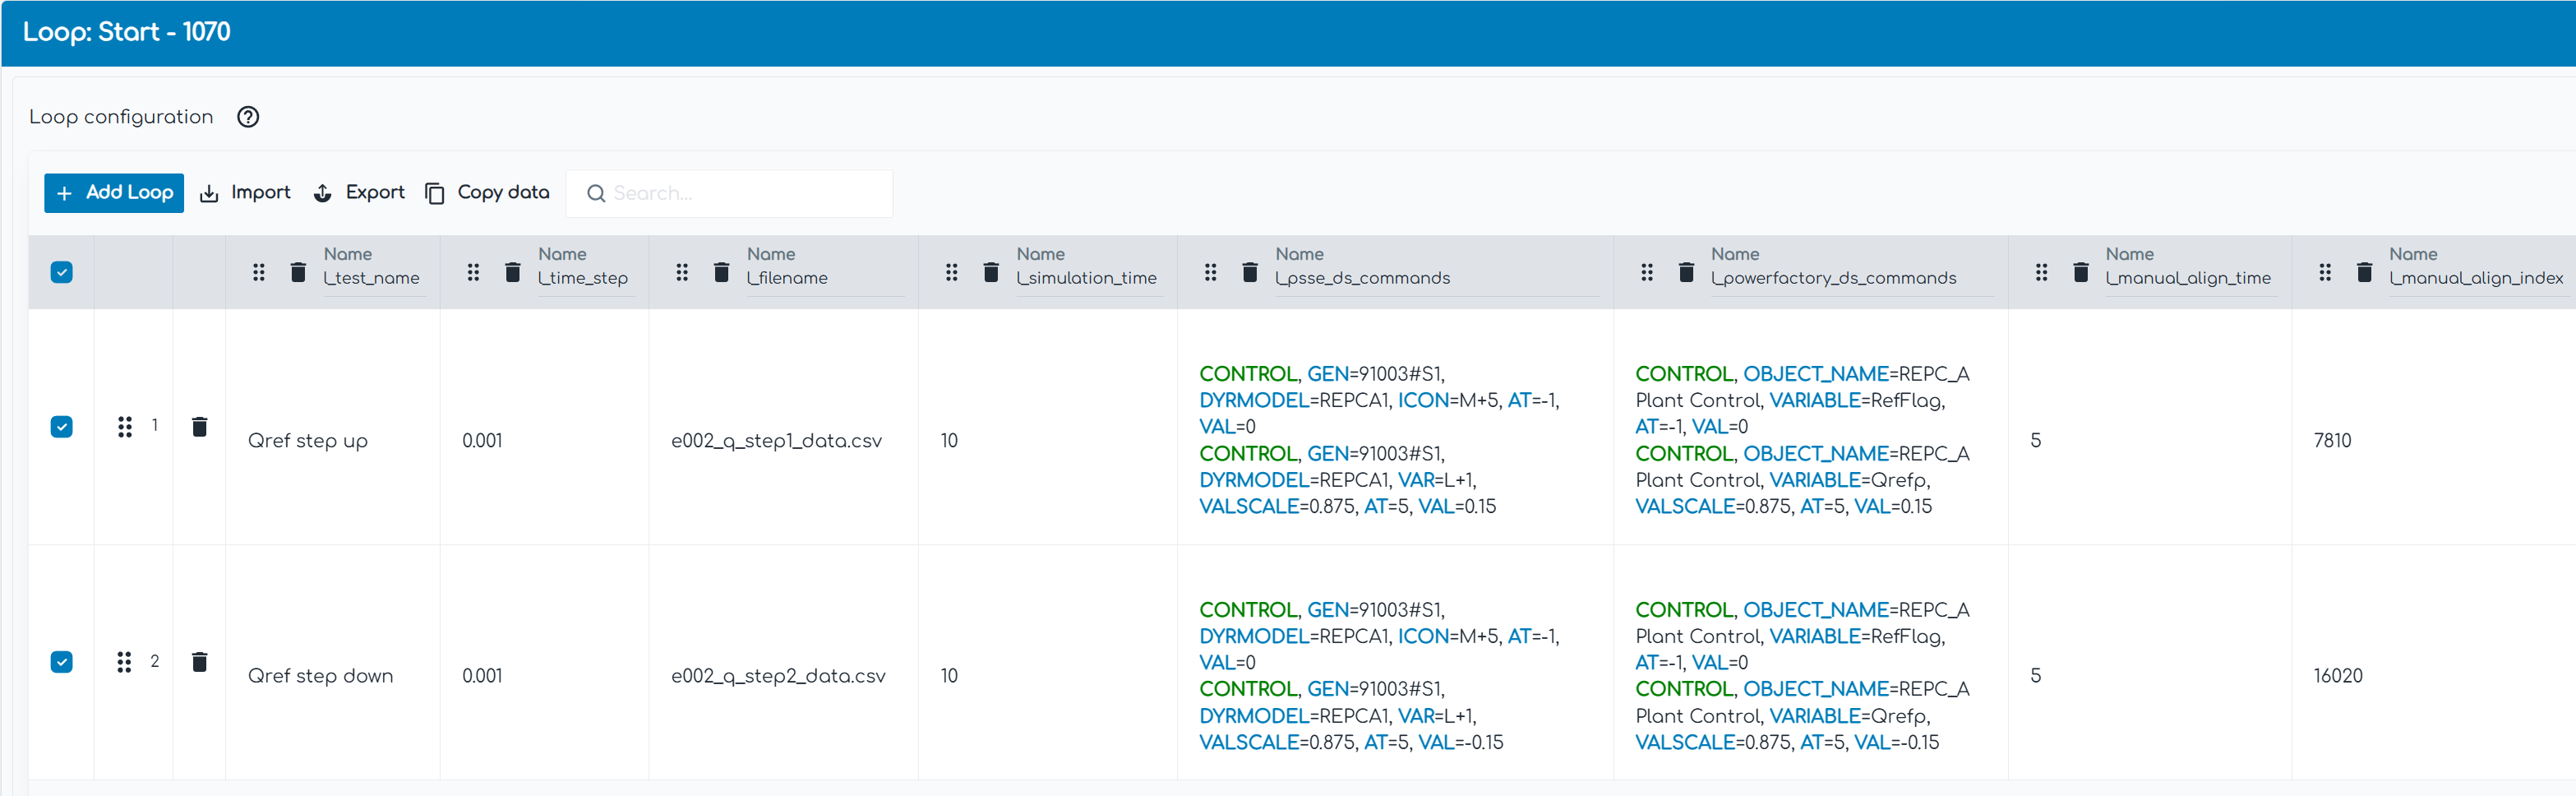The image size is (2576, 796).
Task: Click drag handle of l_time_step column
Action: 473,272
